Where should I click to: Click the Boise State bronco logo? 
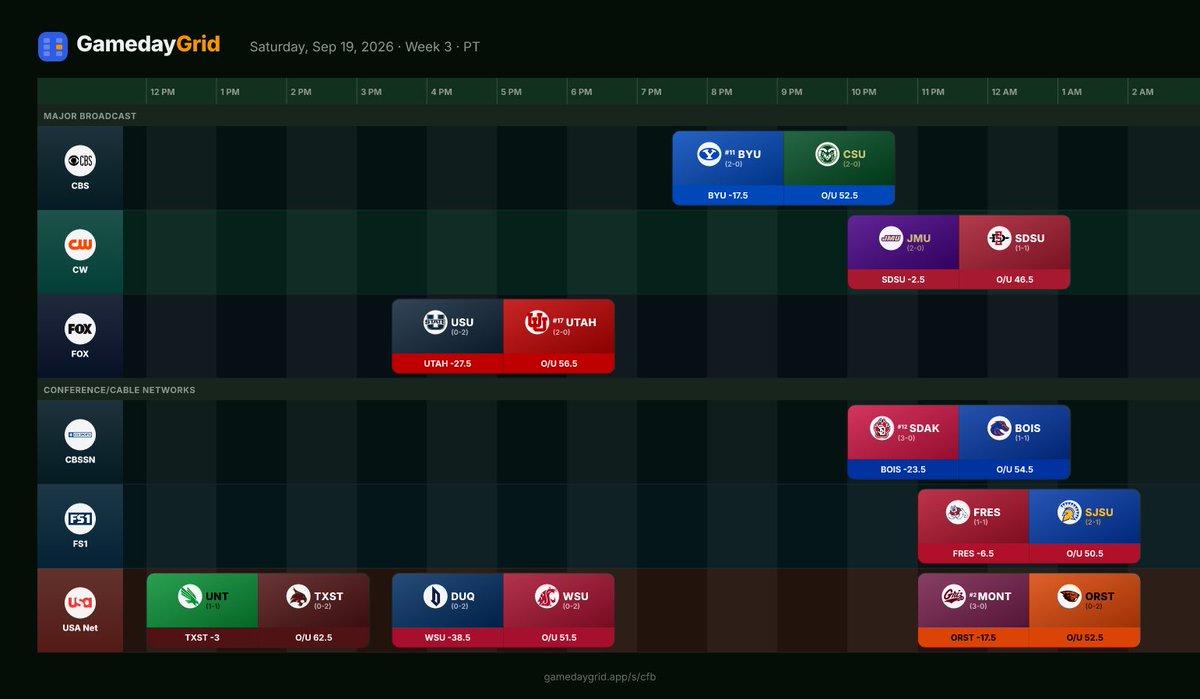[x=998, y=429]
